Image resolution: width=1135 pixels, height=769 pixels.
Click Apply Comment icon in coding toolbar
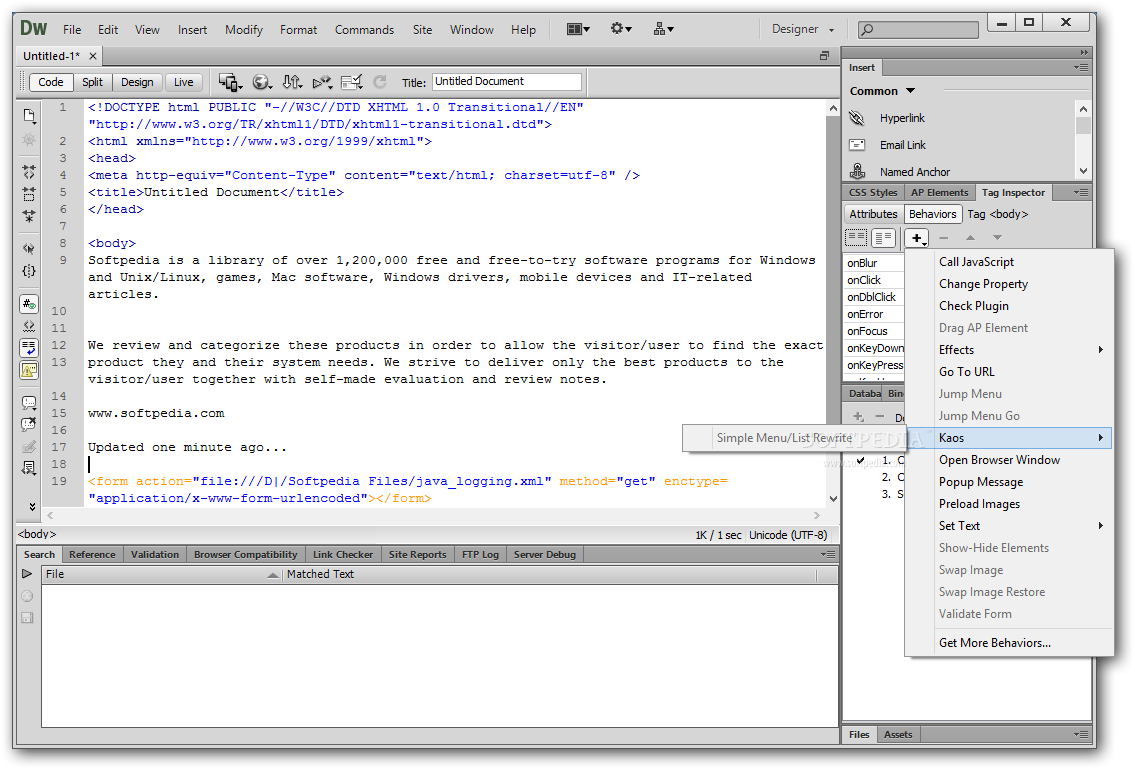[29, 403]
